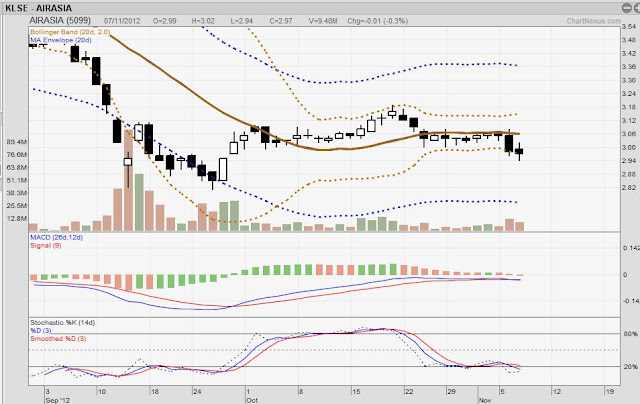Click the tallest volume bar in mid-September
Screen dimensions: 640x404
[128, 180]
